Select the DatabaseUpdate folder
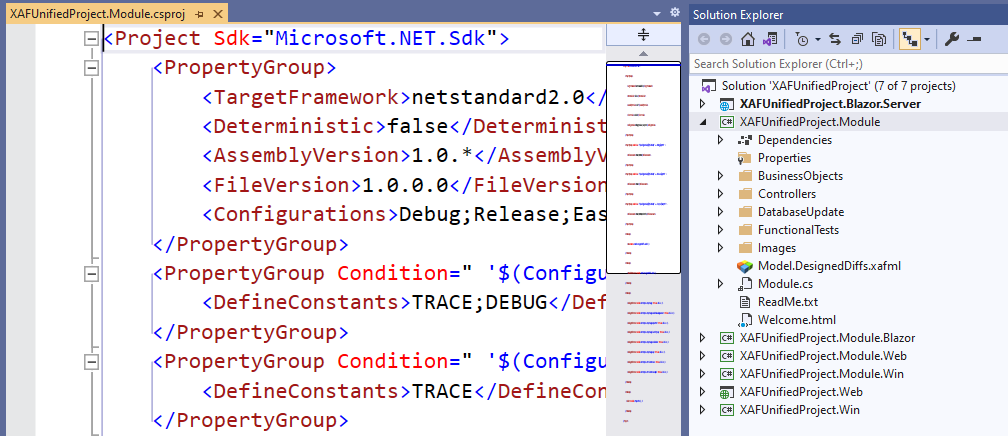The image size is (1008, 436). pyautogui.click(x=800, y=212)
